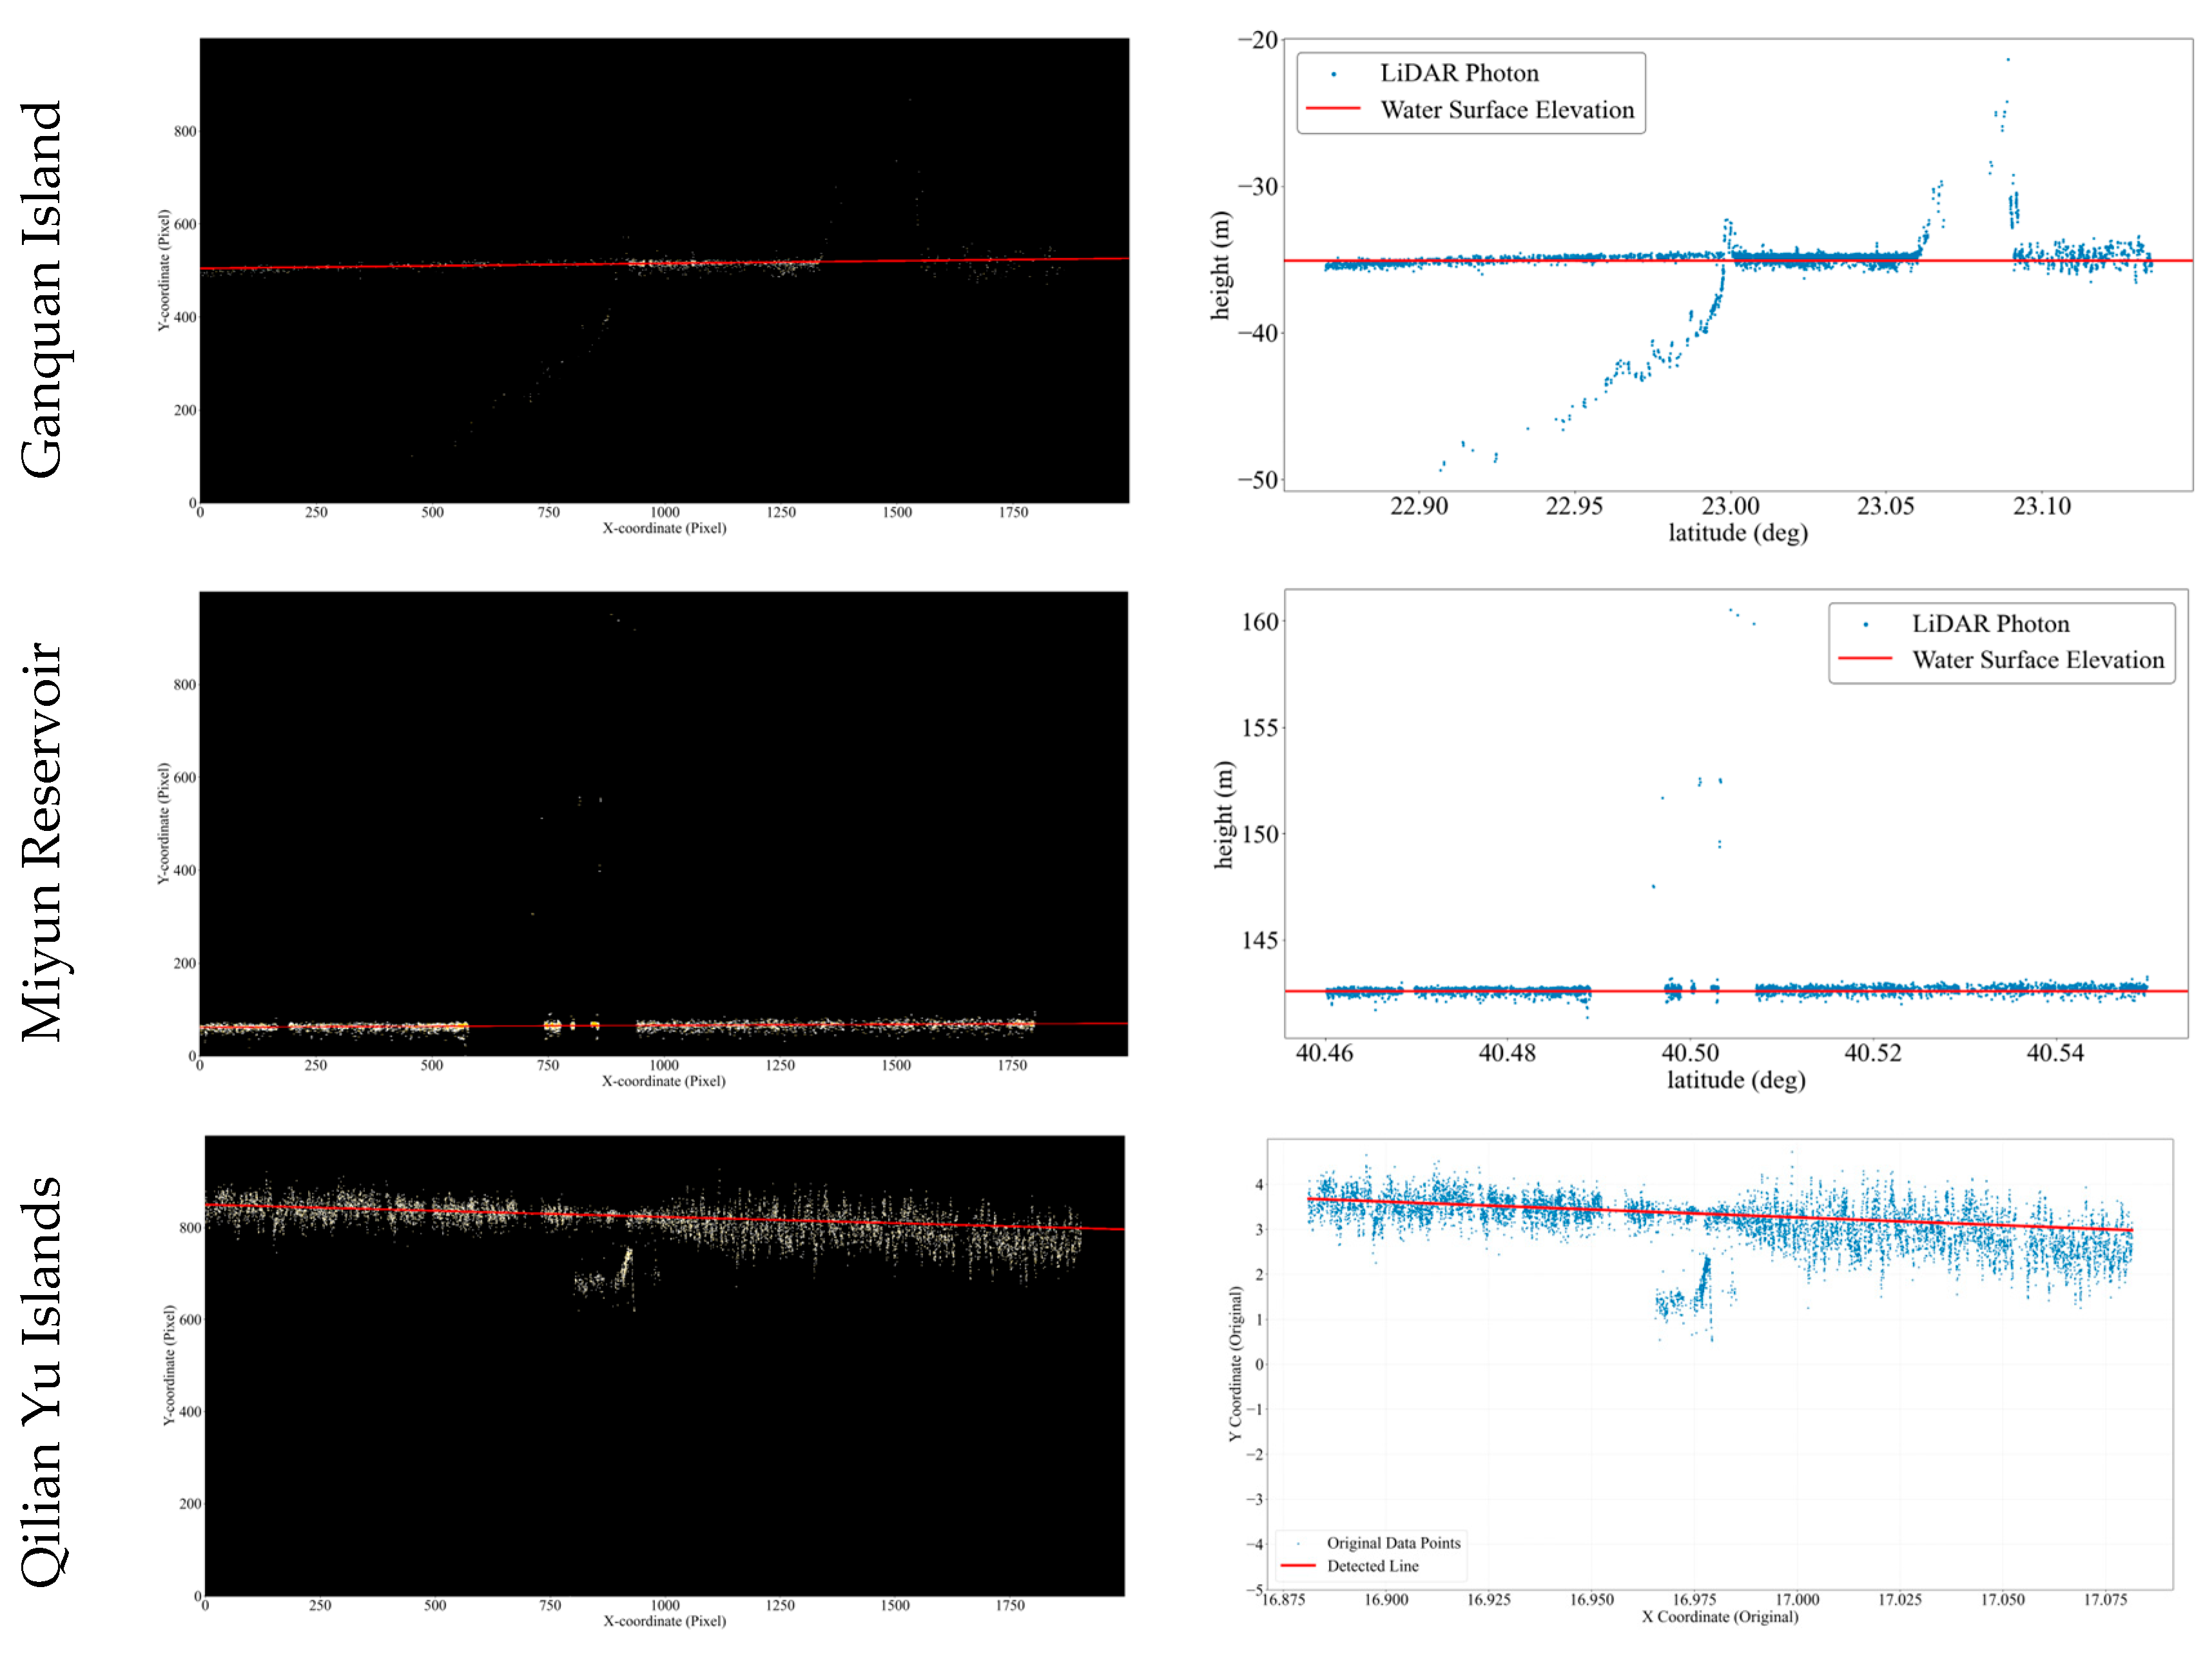Select "LiDAR Photon" legend entry in Ganquan height plot

coord(1459,73)
